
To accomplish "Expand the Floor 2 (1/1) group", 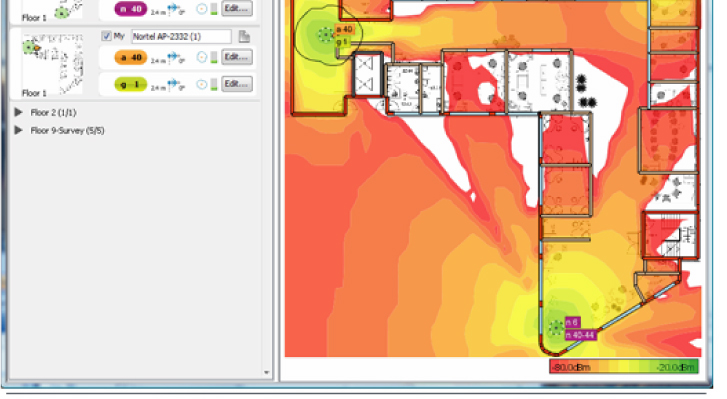I will pos(19,112).
